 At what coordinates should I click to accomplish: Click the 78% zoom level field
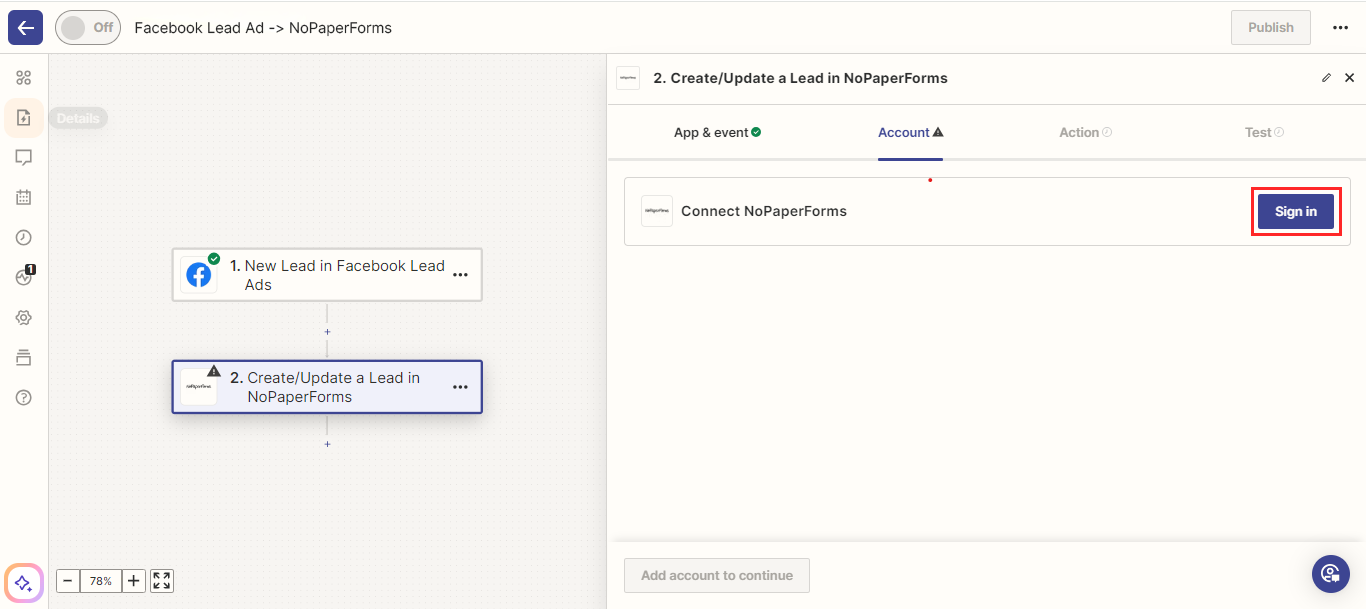click(101, 581)
